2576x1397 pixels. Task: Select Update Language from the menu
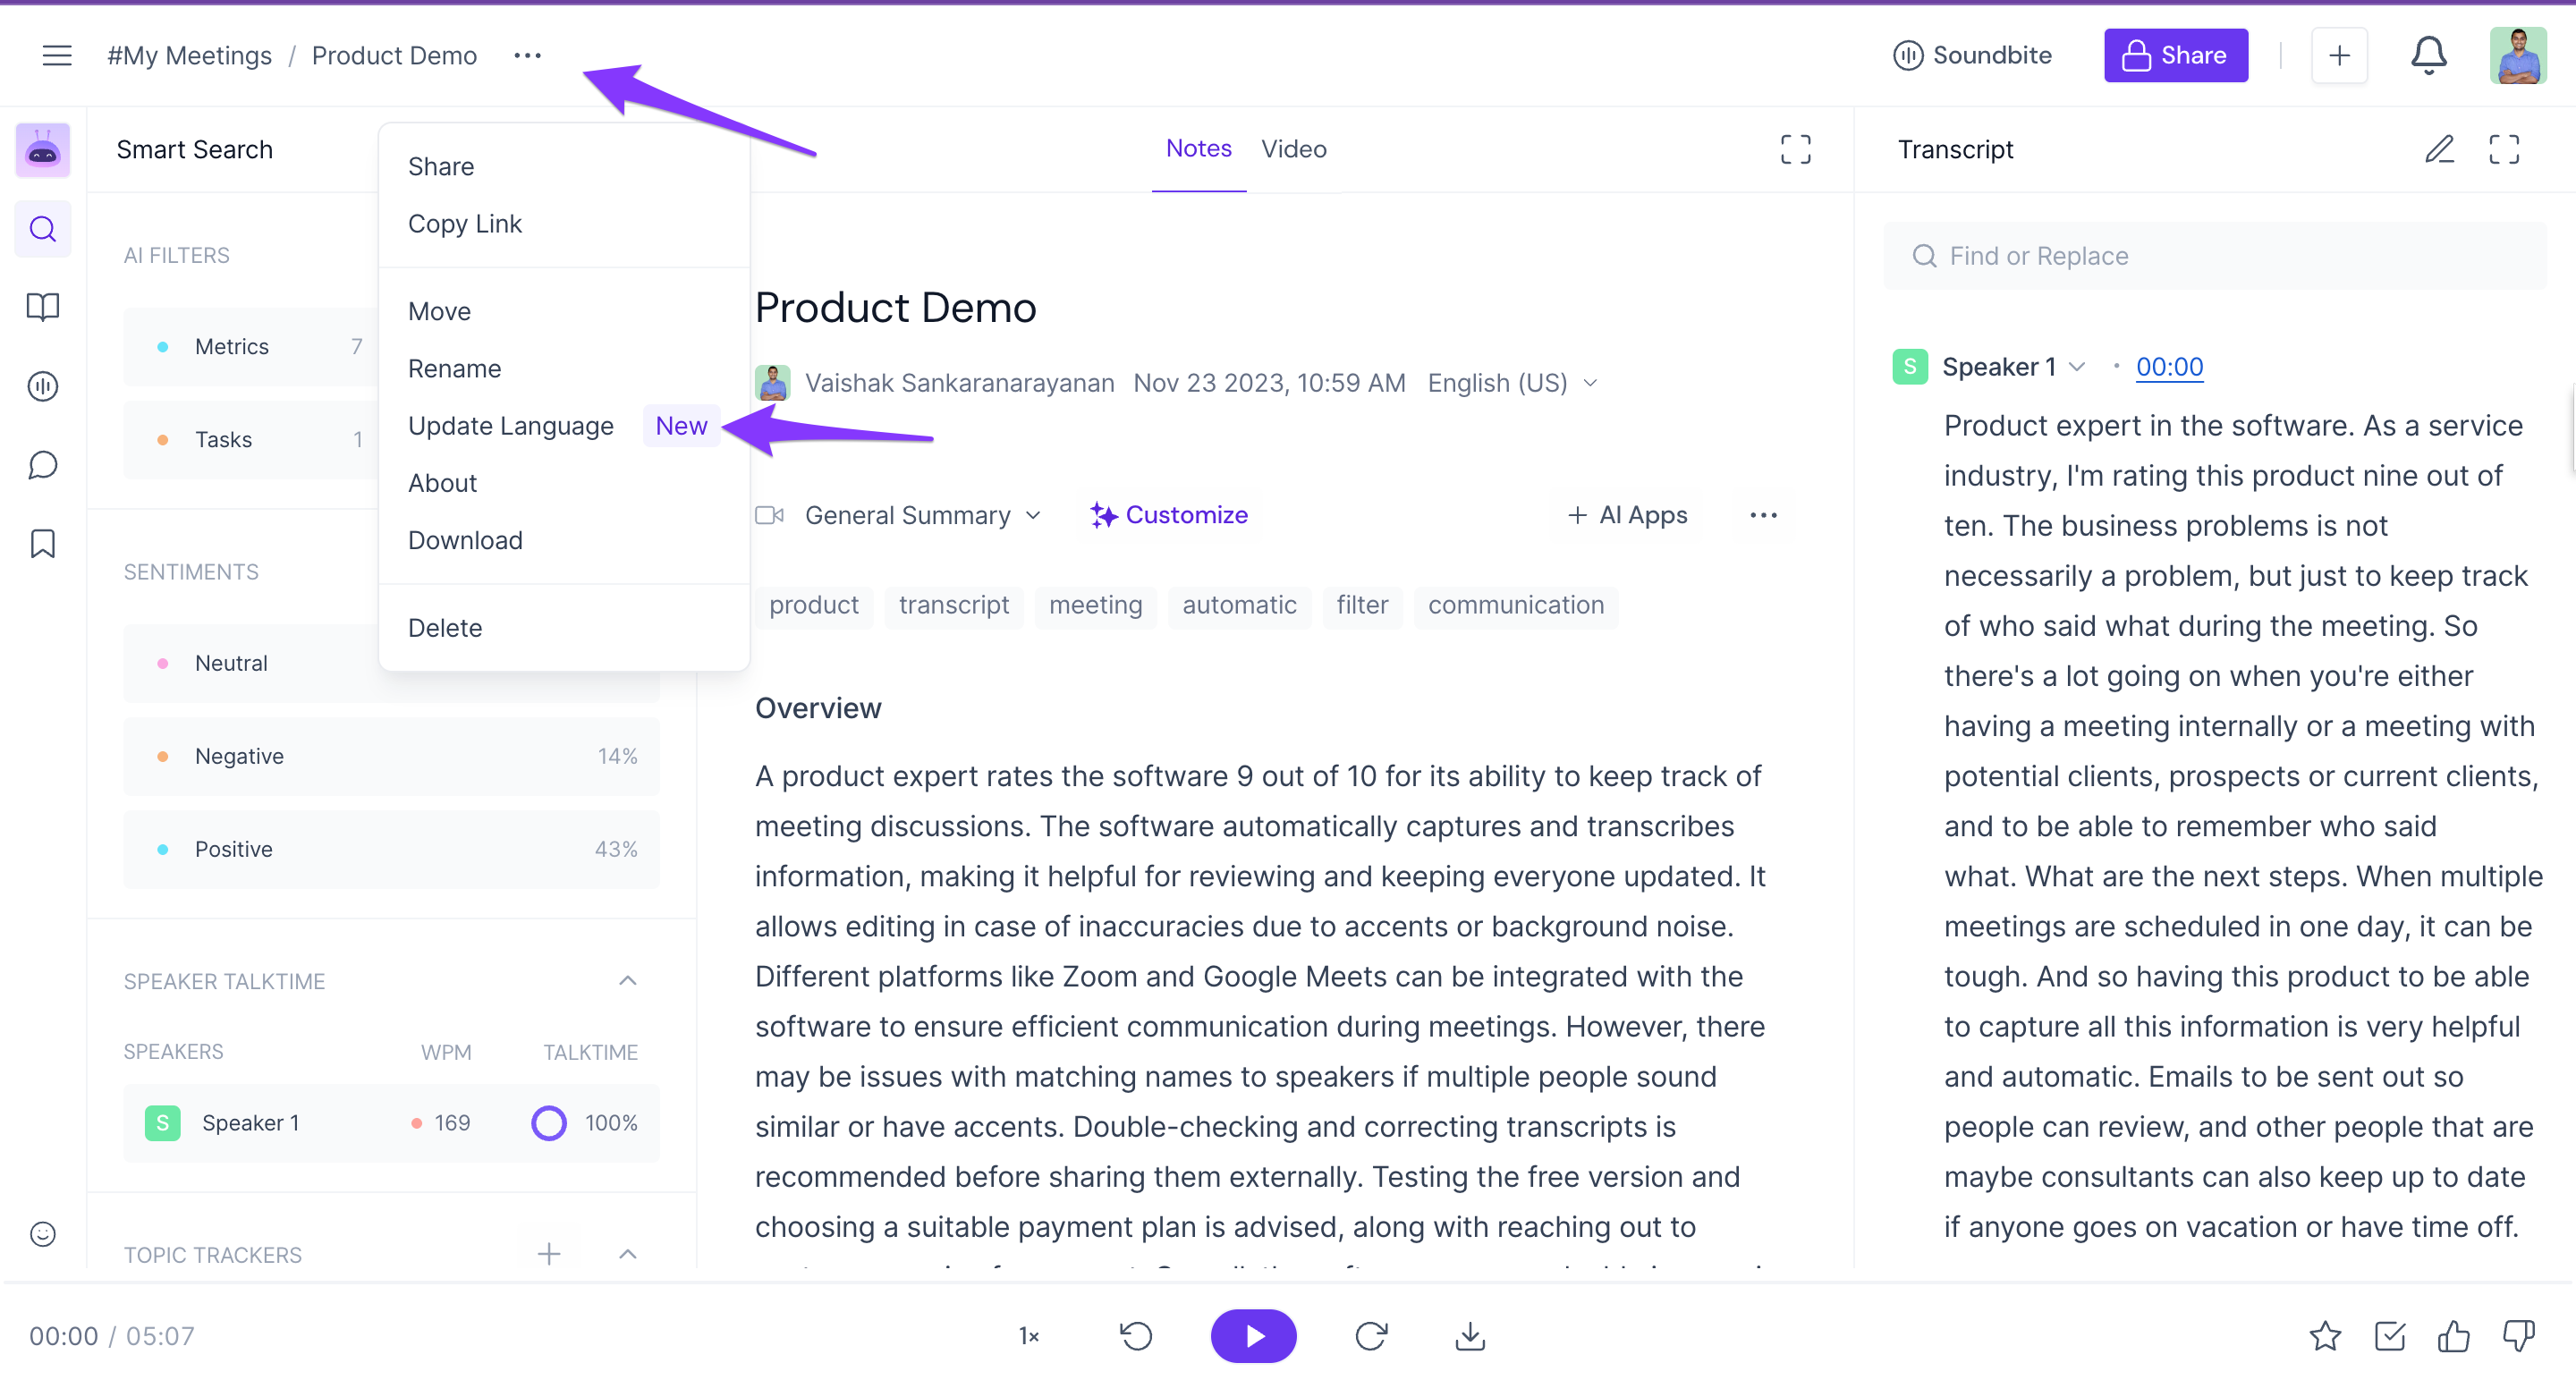pos(511,426)
